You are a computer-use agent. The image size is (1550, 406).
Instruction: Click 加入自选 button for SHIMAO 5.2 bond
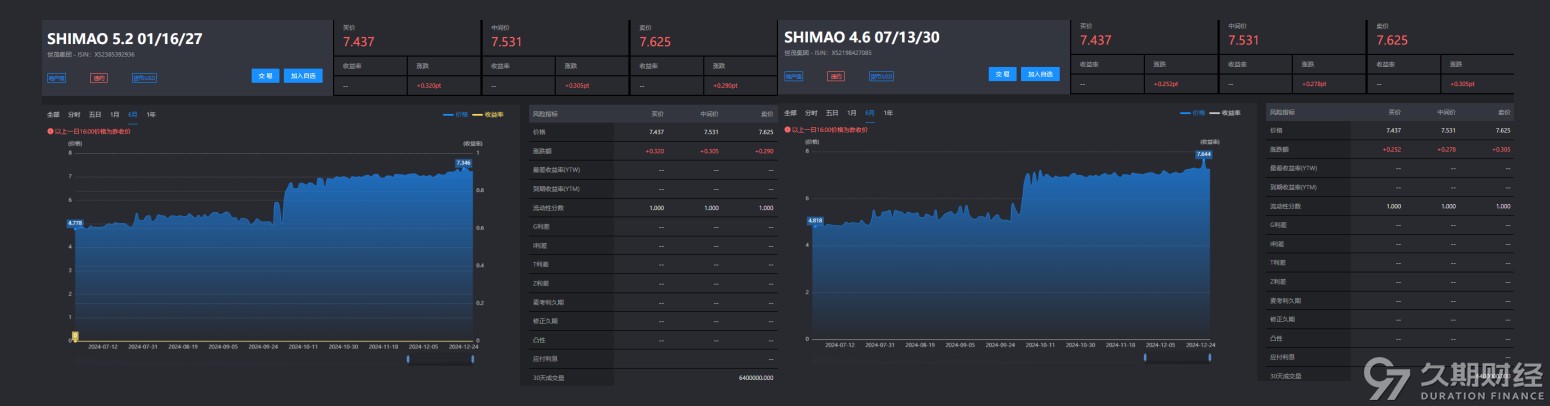[x=303, y=75]
